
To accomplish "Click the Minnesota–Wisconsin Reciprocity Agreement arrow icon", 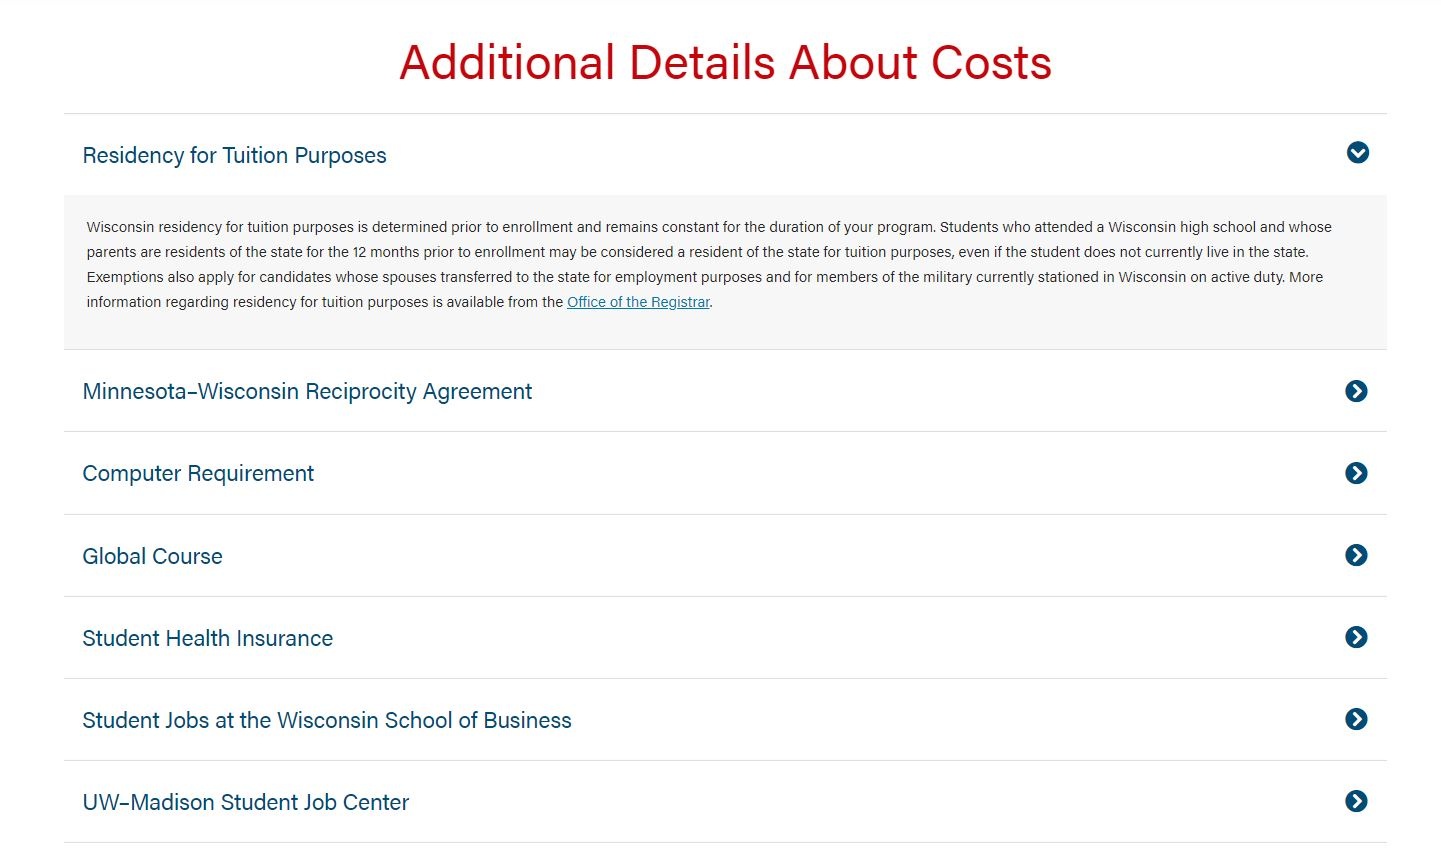I will click(1356, 391).
